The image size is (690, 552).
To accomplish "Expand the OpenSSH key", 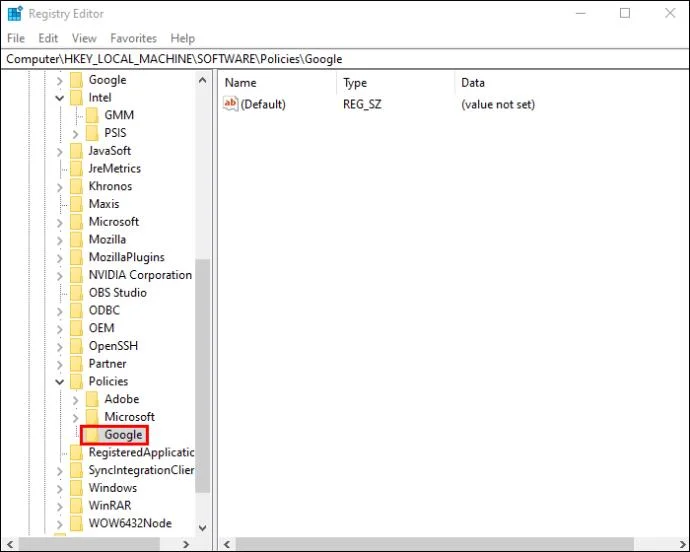I will click(x=60, y=347).
